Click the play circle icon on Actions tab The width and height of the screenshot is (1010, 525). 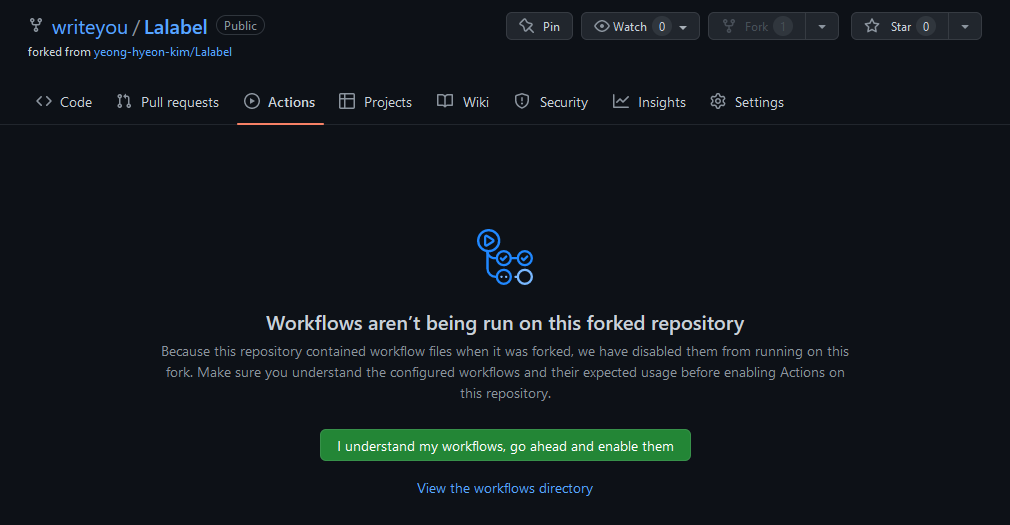252,101
